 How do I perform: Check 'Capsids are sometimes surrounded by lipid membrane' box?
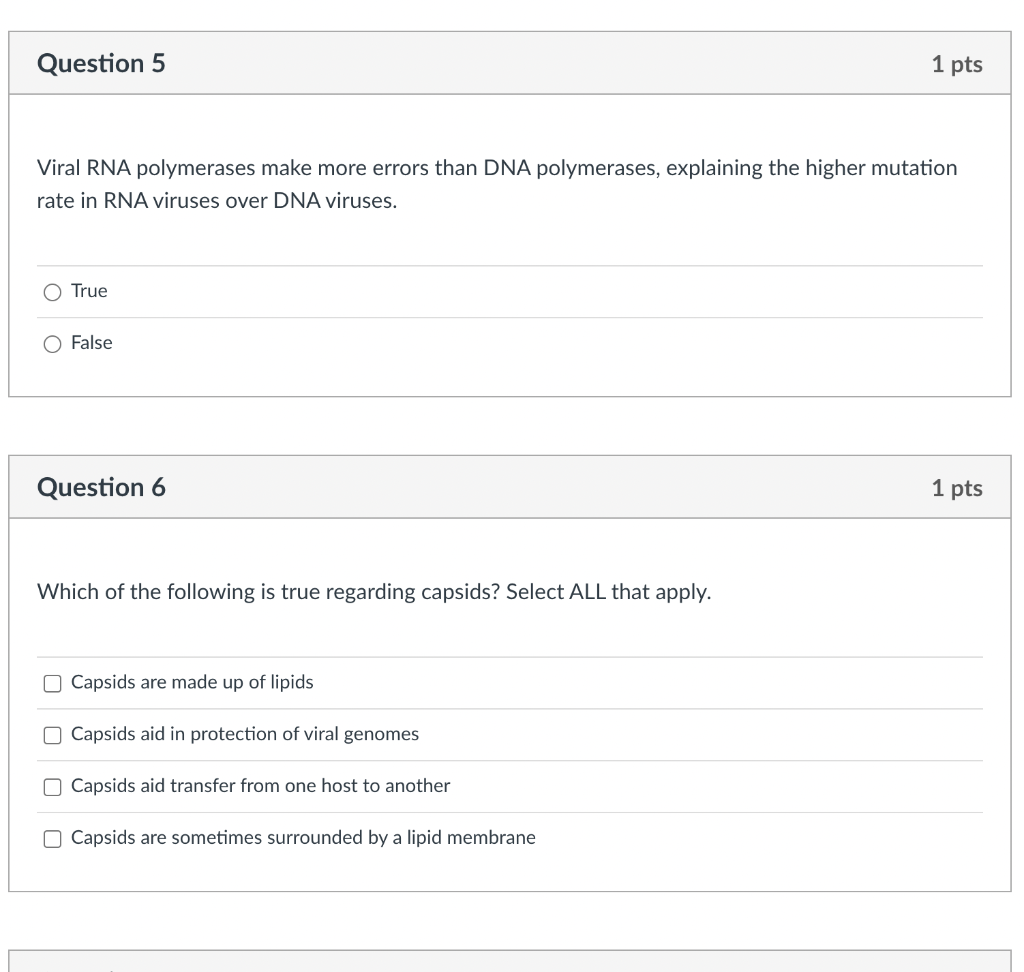coord(52,839)
